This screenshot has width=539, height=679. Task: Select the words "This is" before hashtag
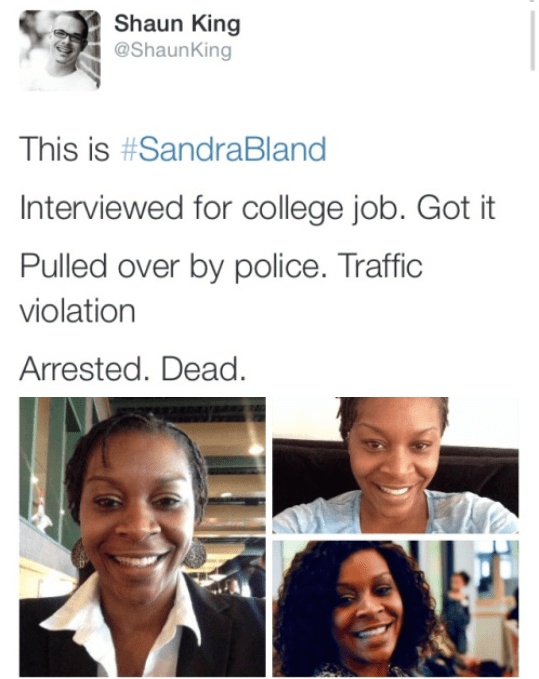pyautogui.click(x=64, y=149)
